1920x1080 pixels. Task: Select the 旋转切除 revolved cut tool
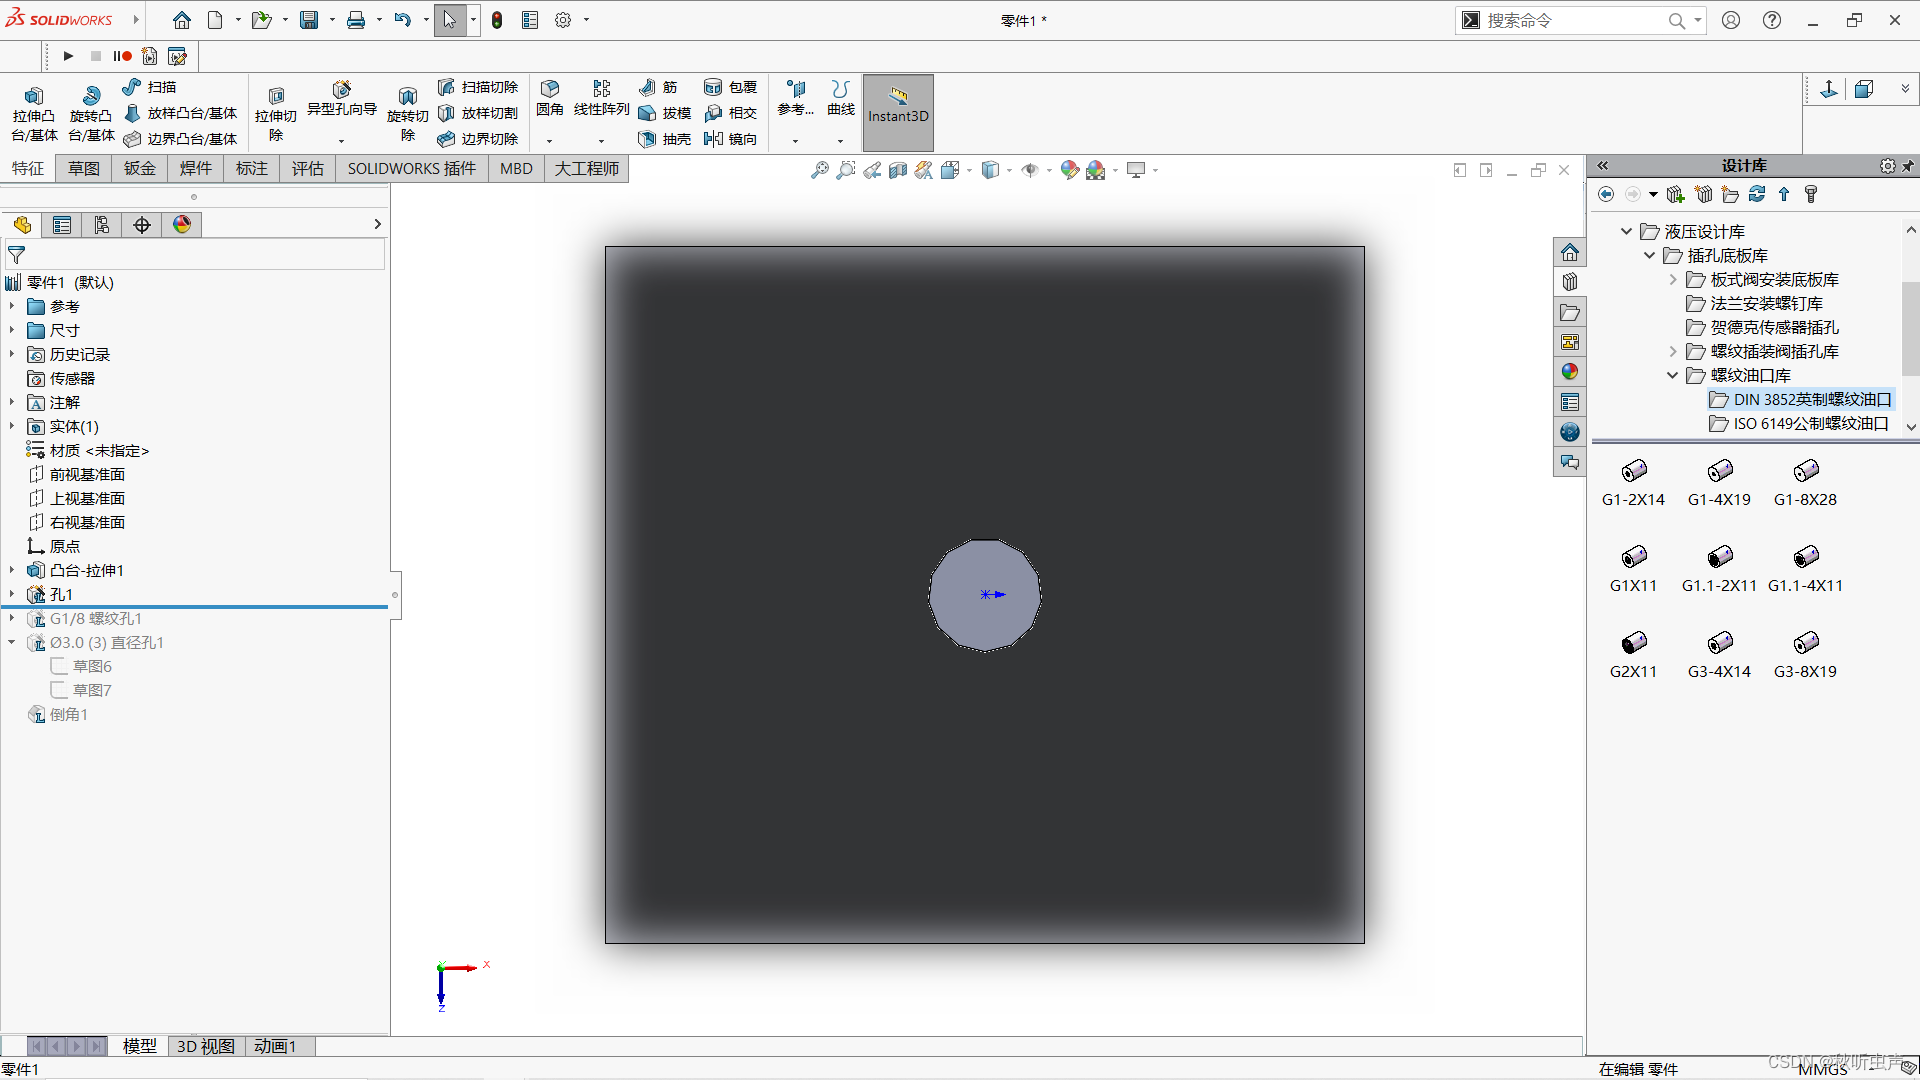[407, 113]
